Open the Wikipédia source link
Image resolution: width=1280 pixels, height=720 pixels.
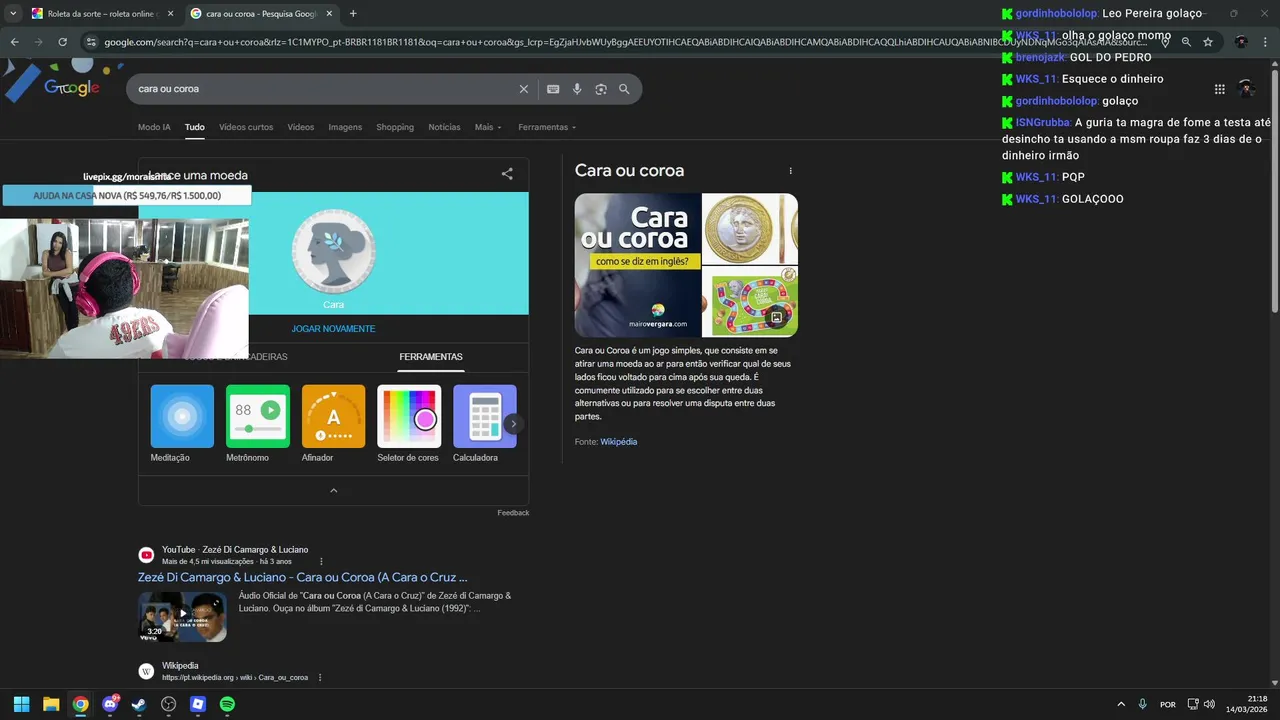[618, 442]
